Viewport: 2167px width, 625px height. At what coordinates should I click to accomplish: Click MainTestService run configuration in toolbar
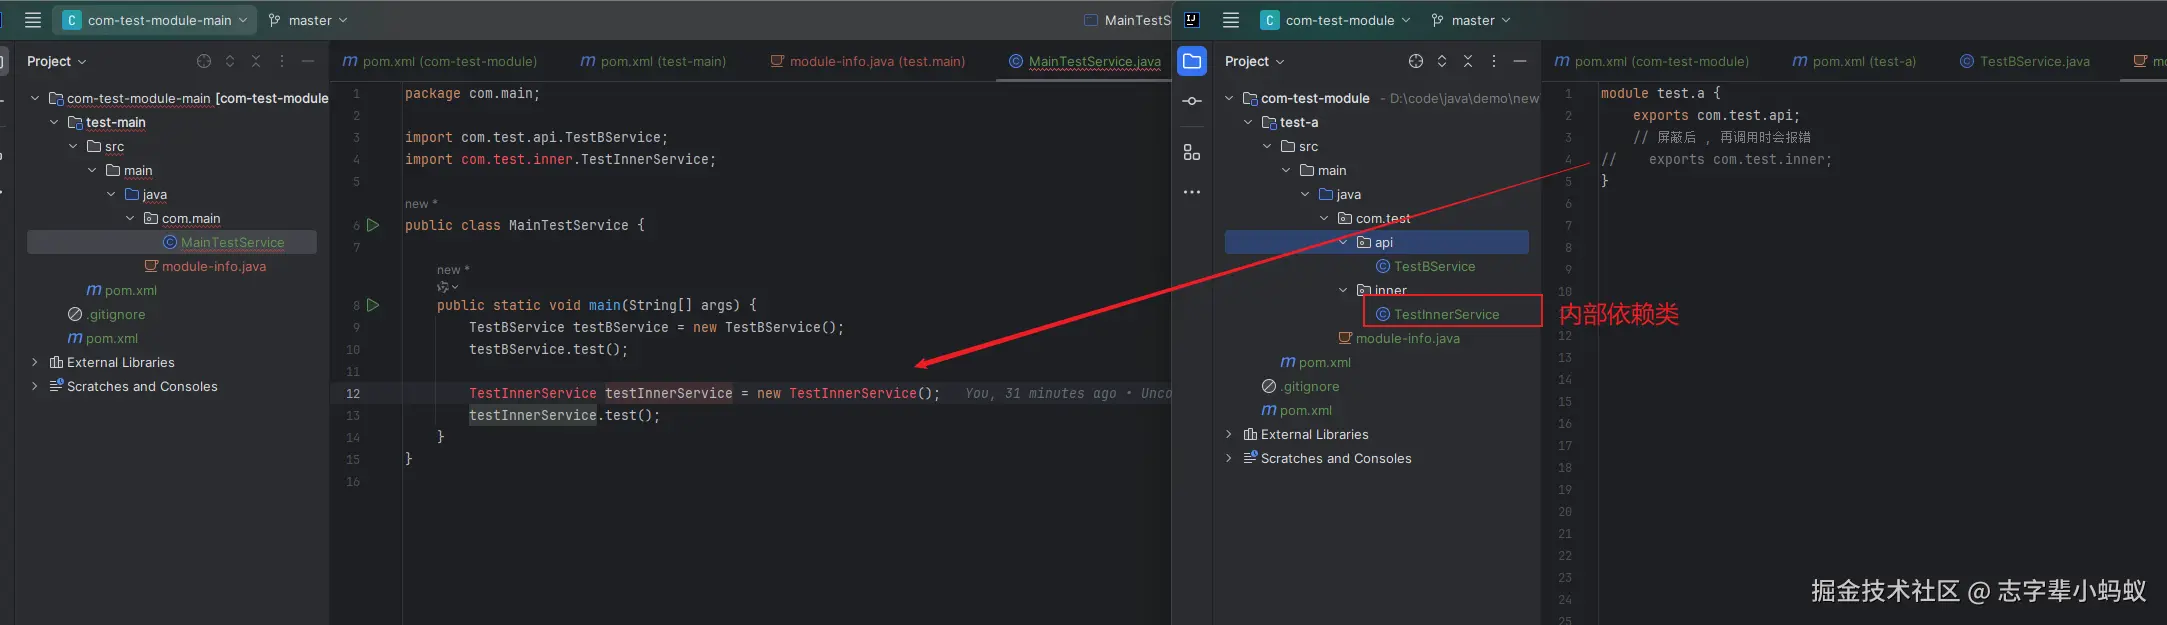click(x=1127, y=20)
